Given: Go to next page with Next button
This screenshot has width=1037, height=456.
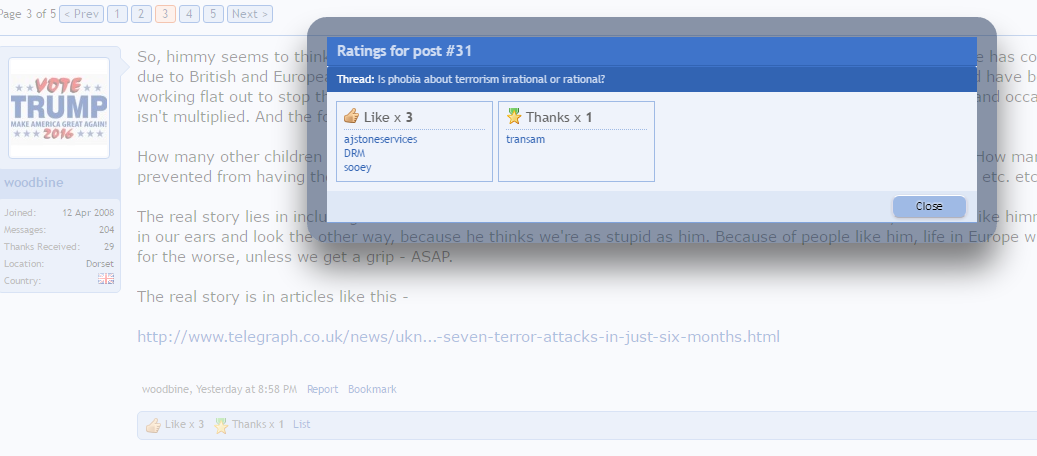Looking at the screenshot, I should pos(249,14).
